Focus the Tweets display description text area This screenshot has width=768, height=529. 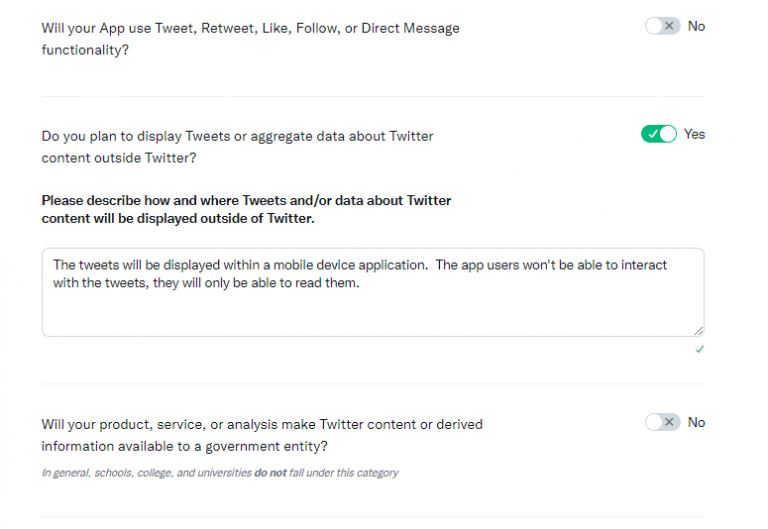pyautogui.click(x=372, y=310)
